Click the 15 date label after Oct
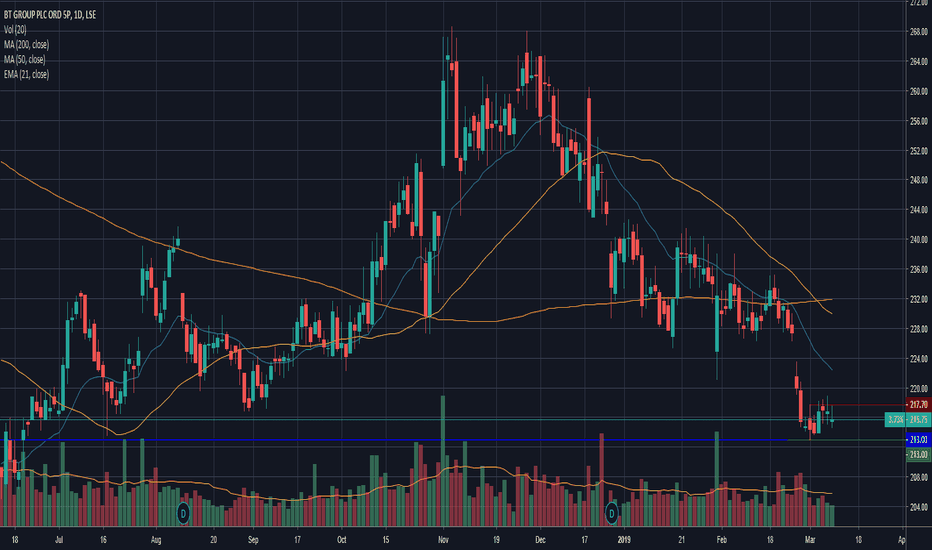 [x=386, y=540]
